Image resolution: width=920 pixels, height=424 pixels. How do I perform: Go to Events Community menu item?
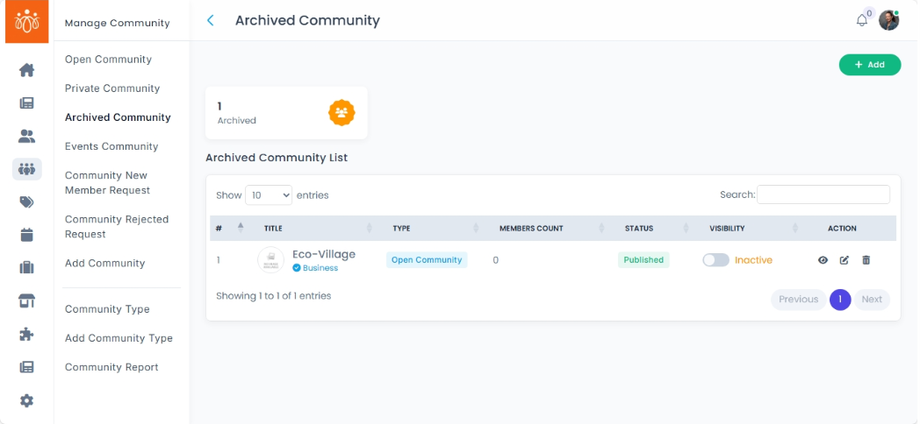(x=111, y=146)
